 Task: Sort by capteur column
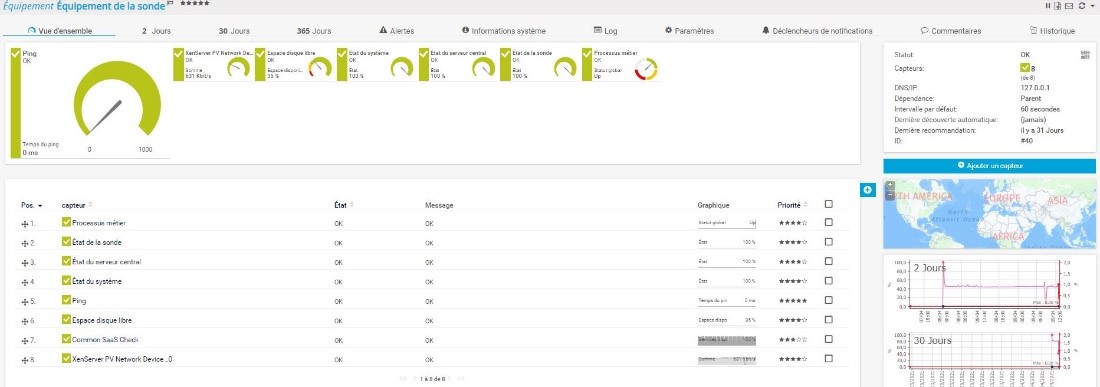(x=76, y=205)
